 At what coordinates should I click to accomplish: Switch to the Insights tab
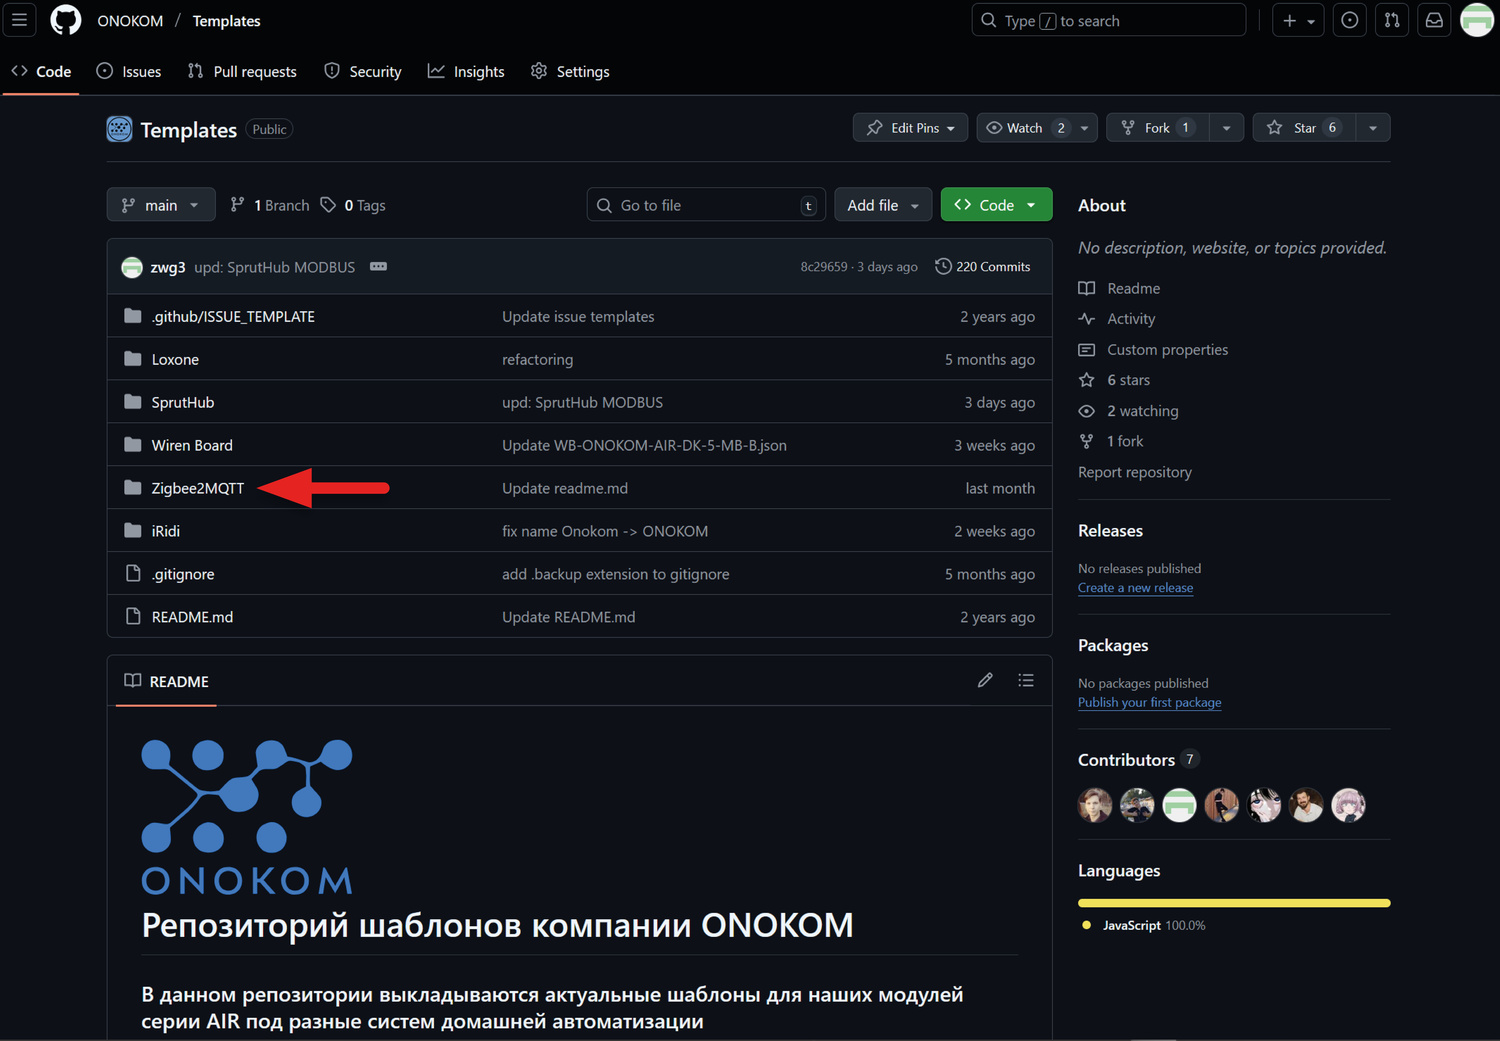click(466, 72)
